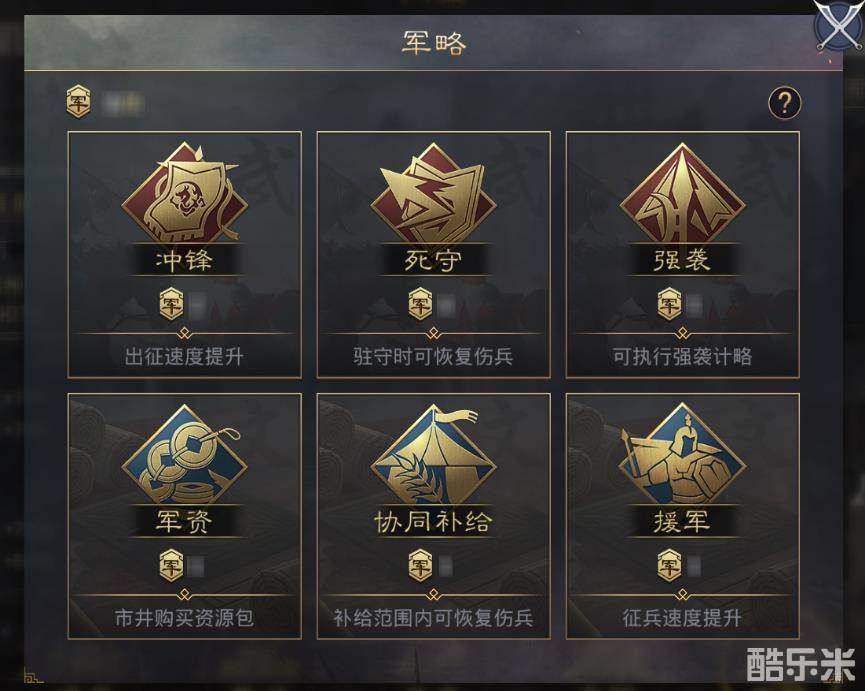
Task: Select the 军资 coins icon
Action: [x=185, y=454]
